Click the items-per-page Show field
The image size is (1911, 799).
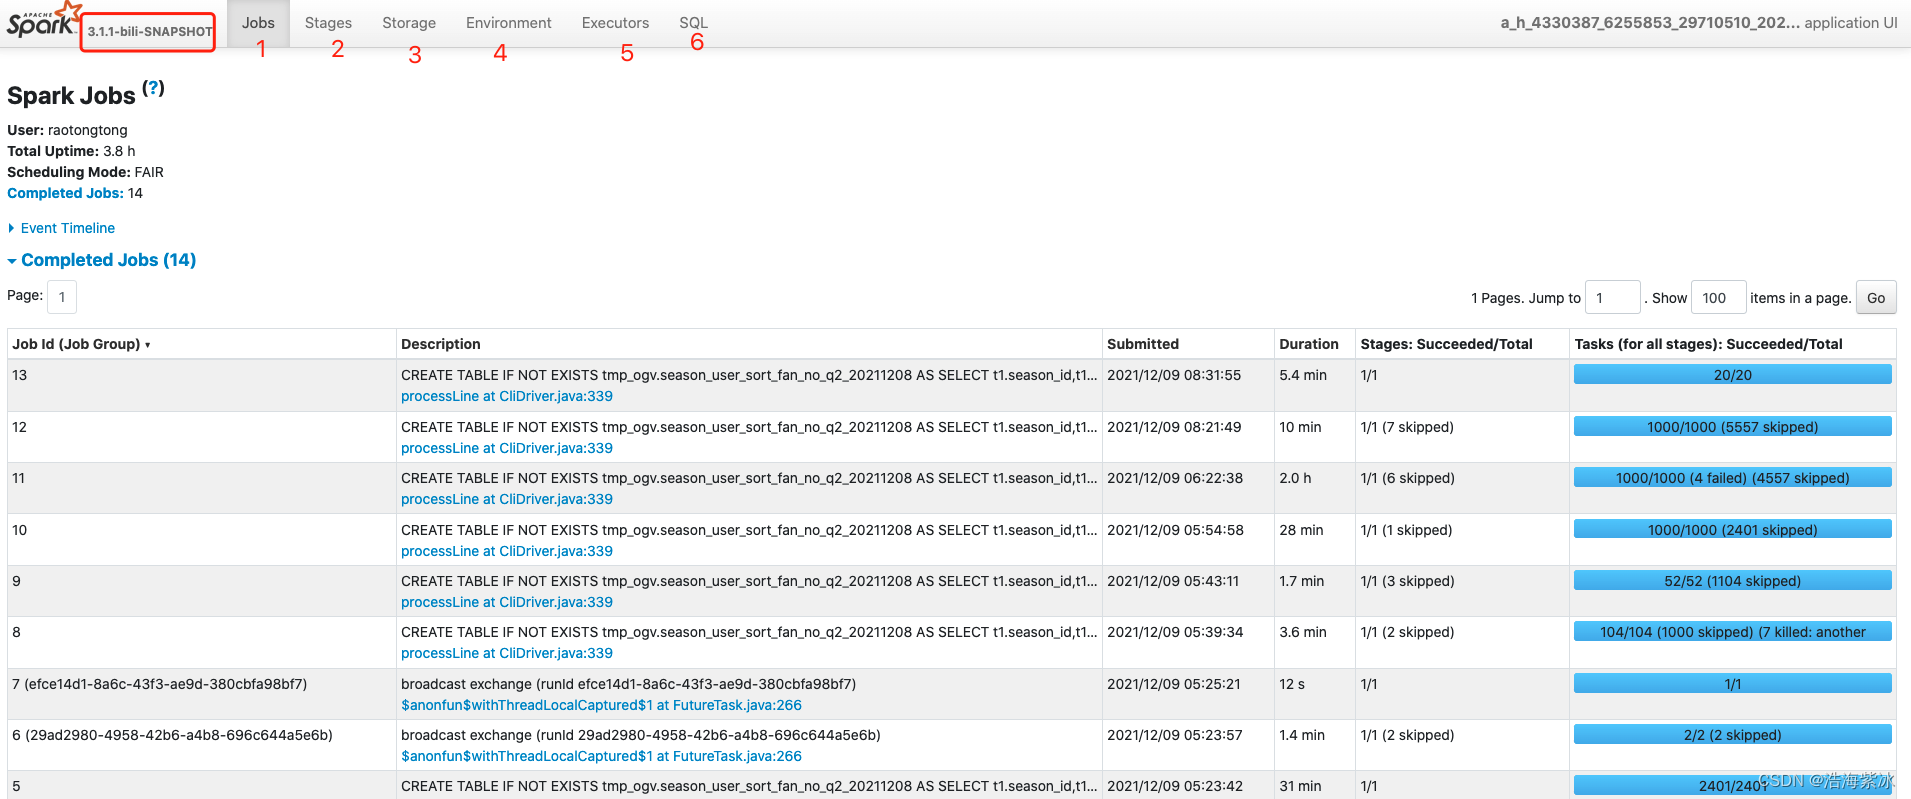pyautogui.click(x=1718, y=298)
